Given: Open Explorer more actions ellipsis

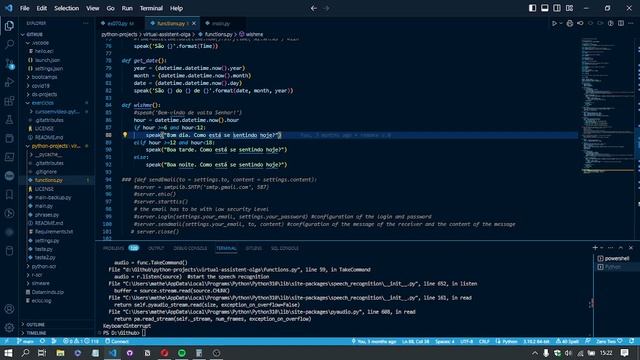Looking at the screenshot, I should 85,24.
